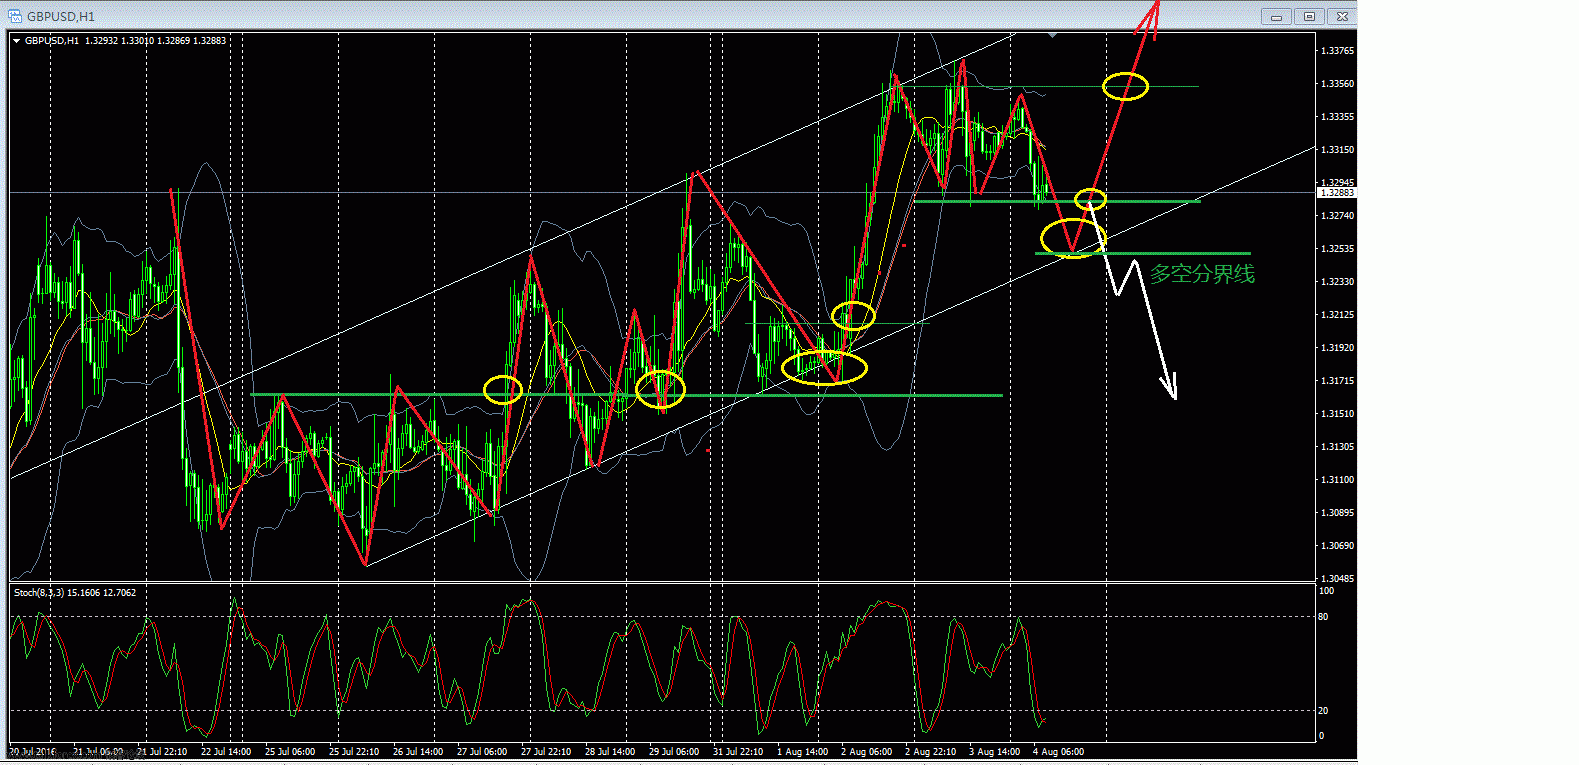Click the GBPUSD,H1 chart window icon
Image resolution: width=1579 pixels, height=765 pixels.
pos(14,16)
